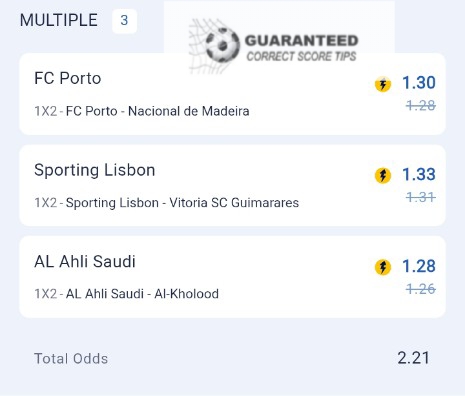Select the Sporting Lisbon selection title
The width and height of the screenshot is (465, 396).
pyautogui.click(x=95, y=170)
